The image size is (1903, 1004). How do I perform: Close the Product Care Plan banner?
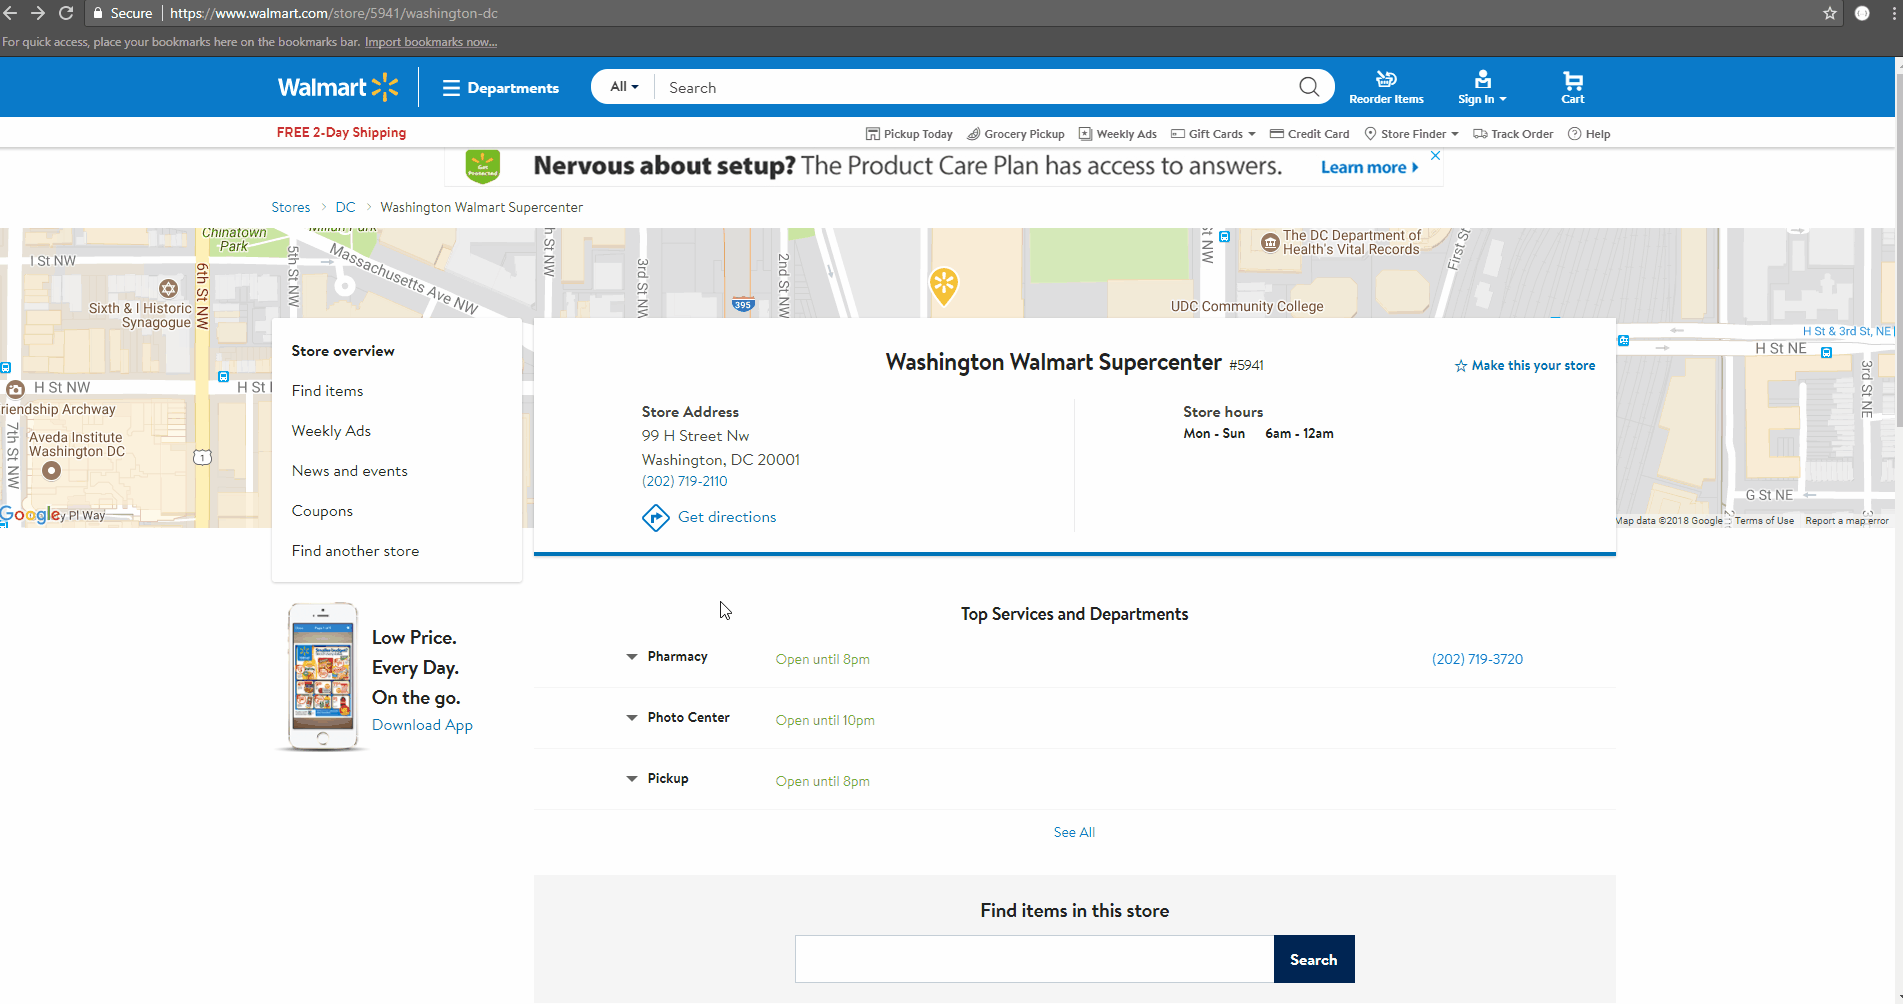click(x=1435, y=156)
